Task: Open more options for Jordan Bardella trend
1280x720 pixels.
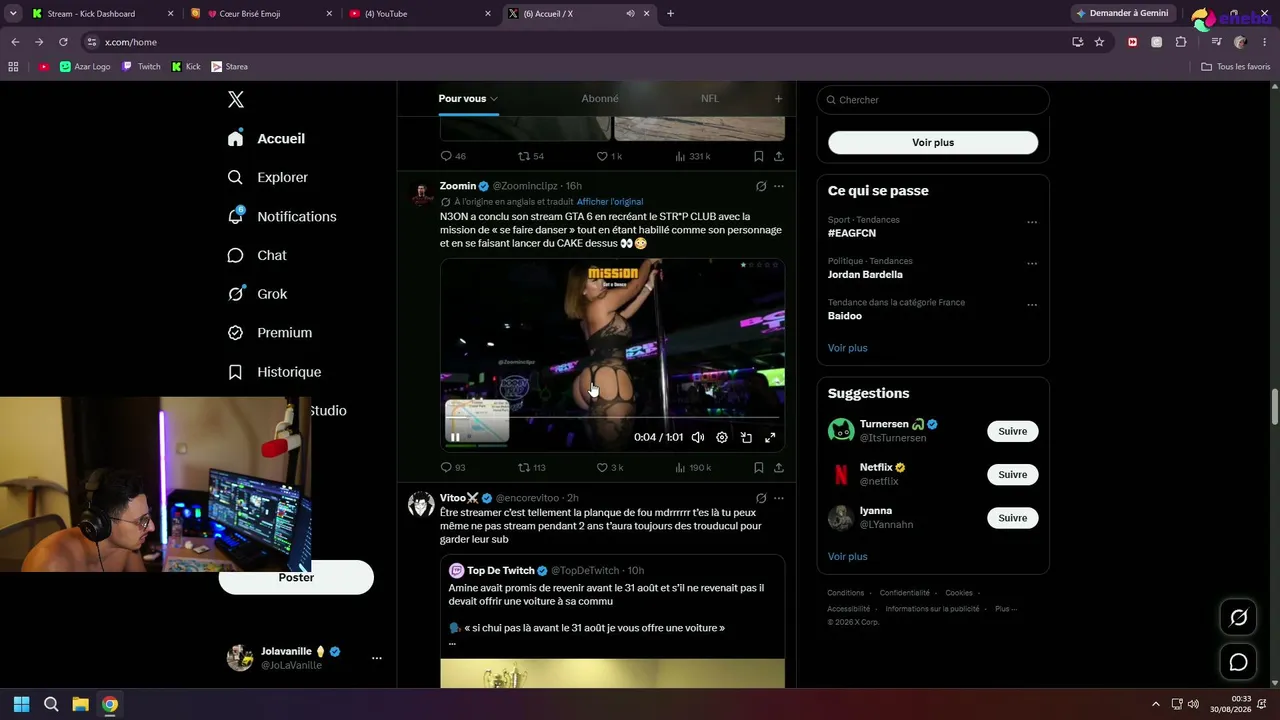Action: tap(1032, 263)
